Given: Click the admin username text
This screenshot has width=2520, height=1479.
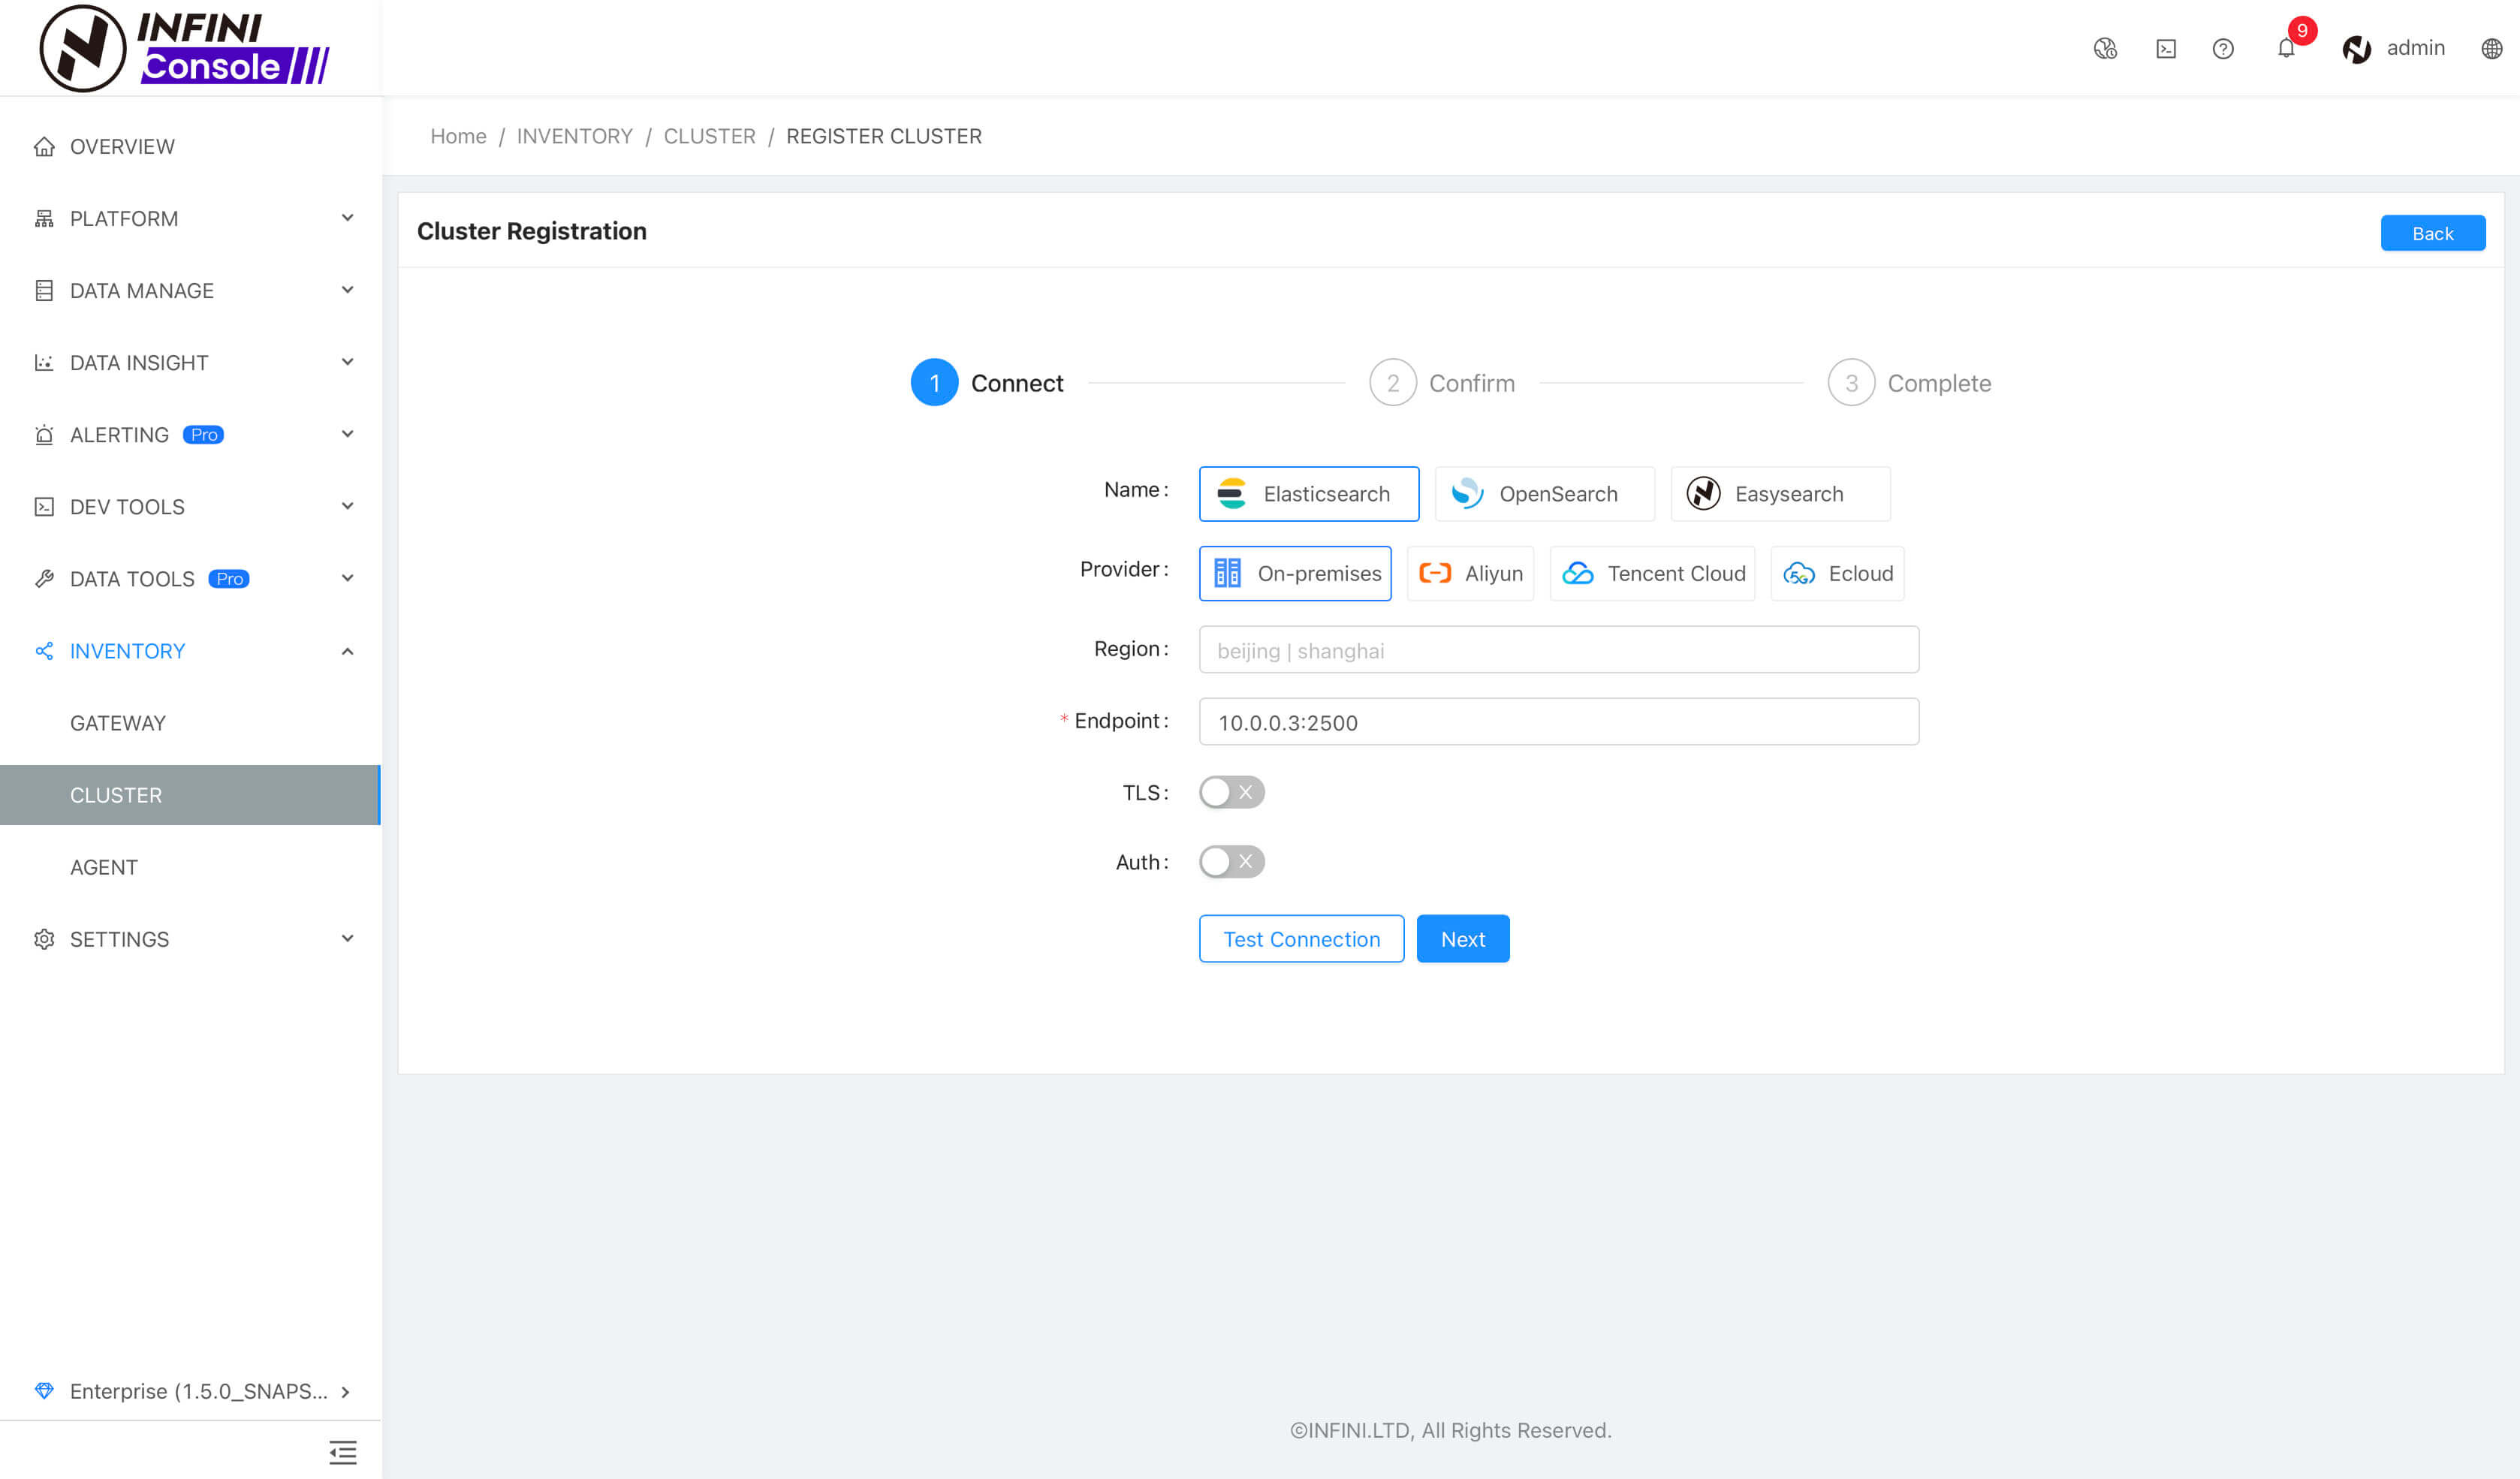Looking at the screenshot, I should pos(2415,48).
